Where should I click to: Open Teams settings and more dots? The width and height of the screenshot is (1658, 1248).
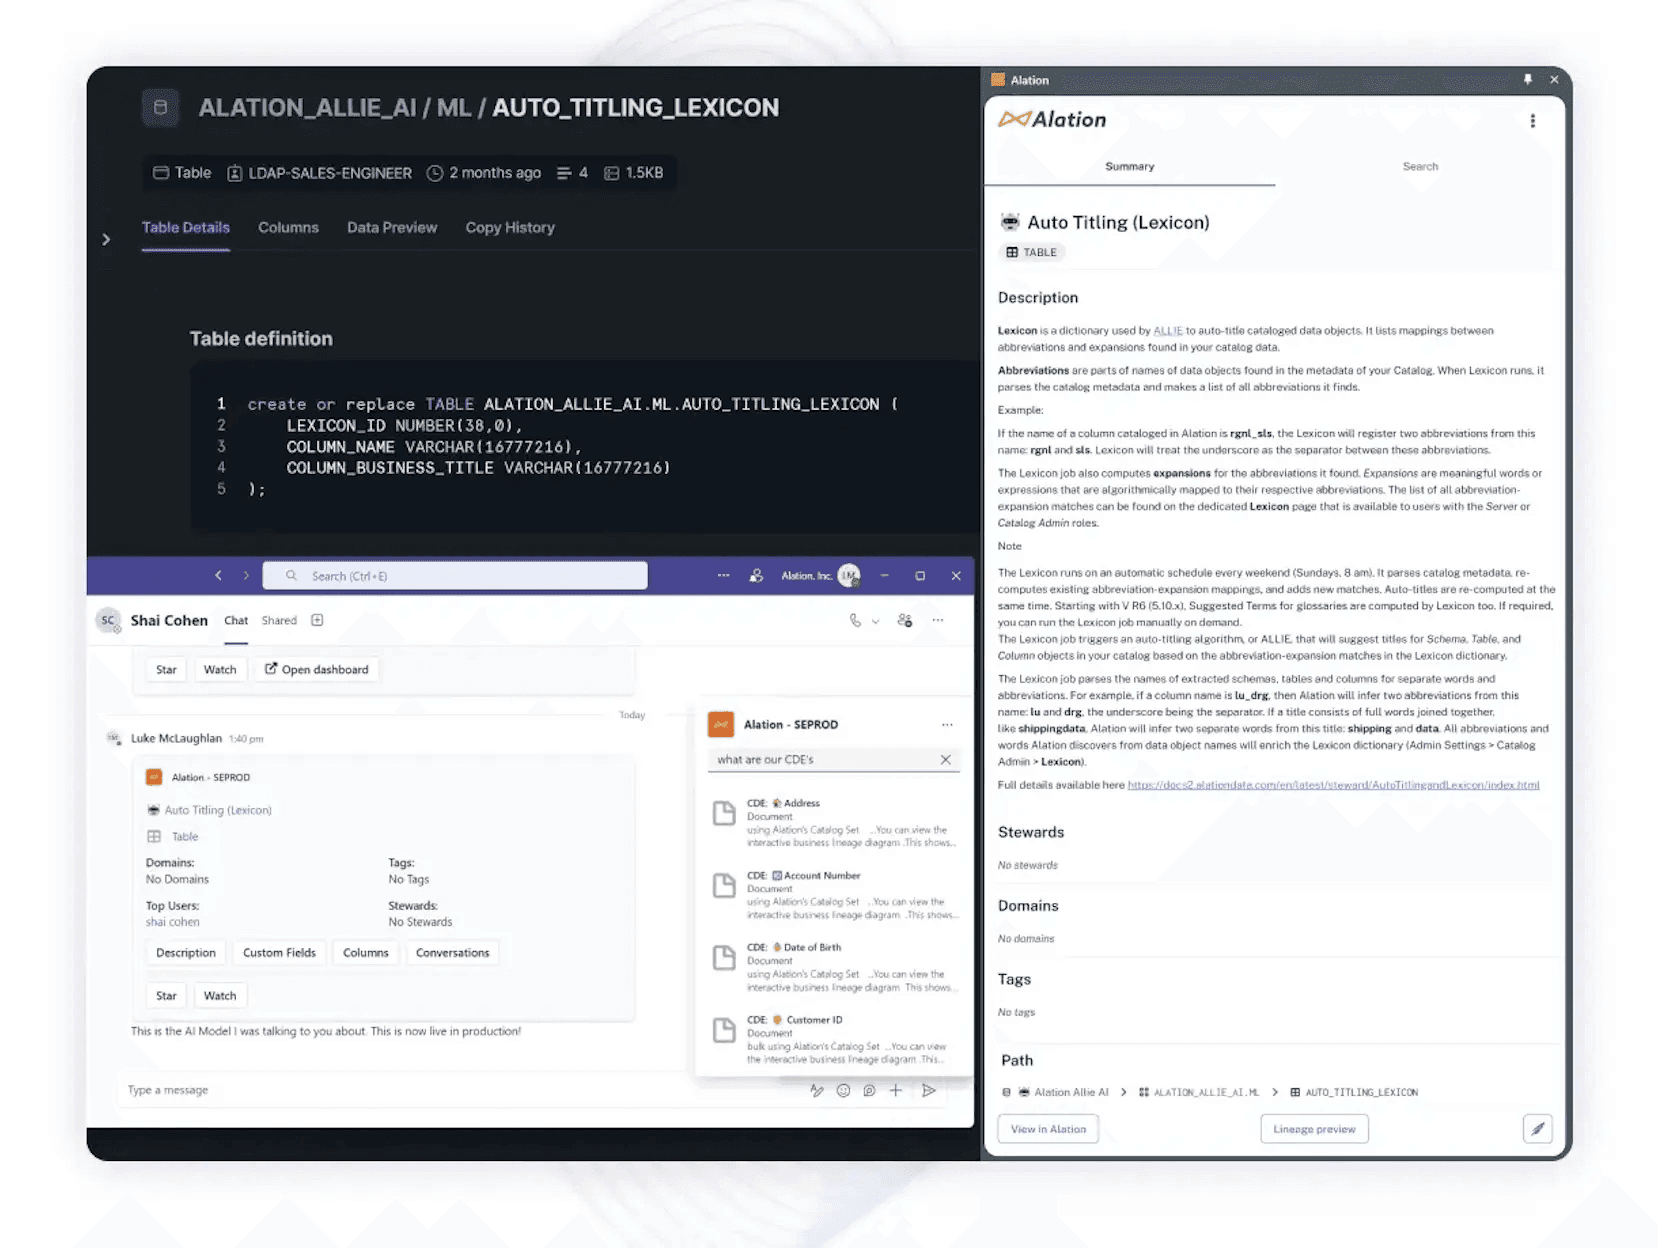[723, 576]
